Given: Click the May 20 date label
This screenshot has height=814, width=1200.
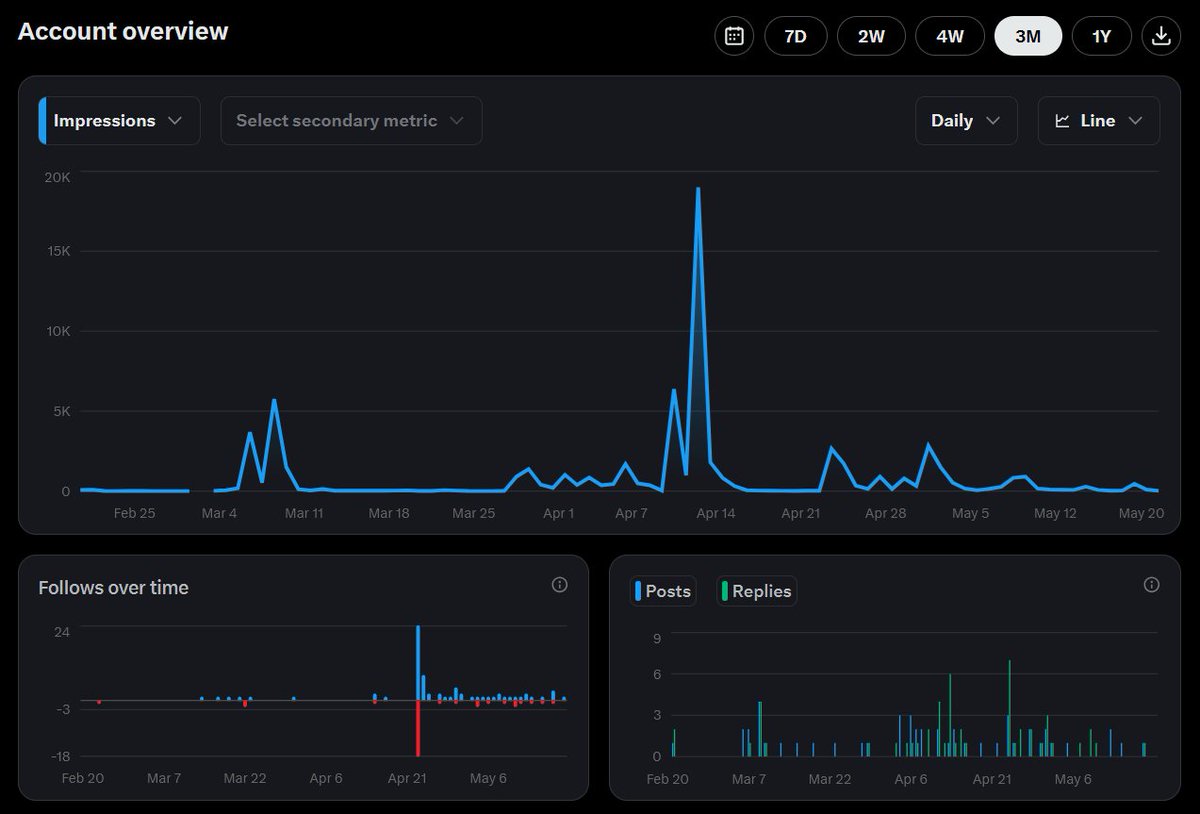Looking at the screenshot, I should (1141, 513).
